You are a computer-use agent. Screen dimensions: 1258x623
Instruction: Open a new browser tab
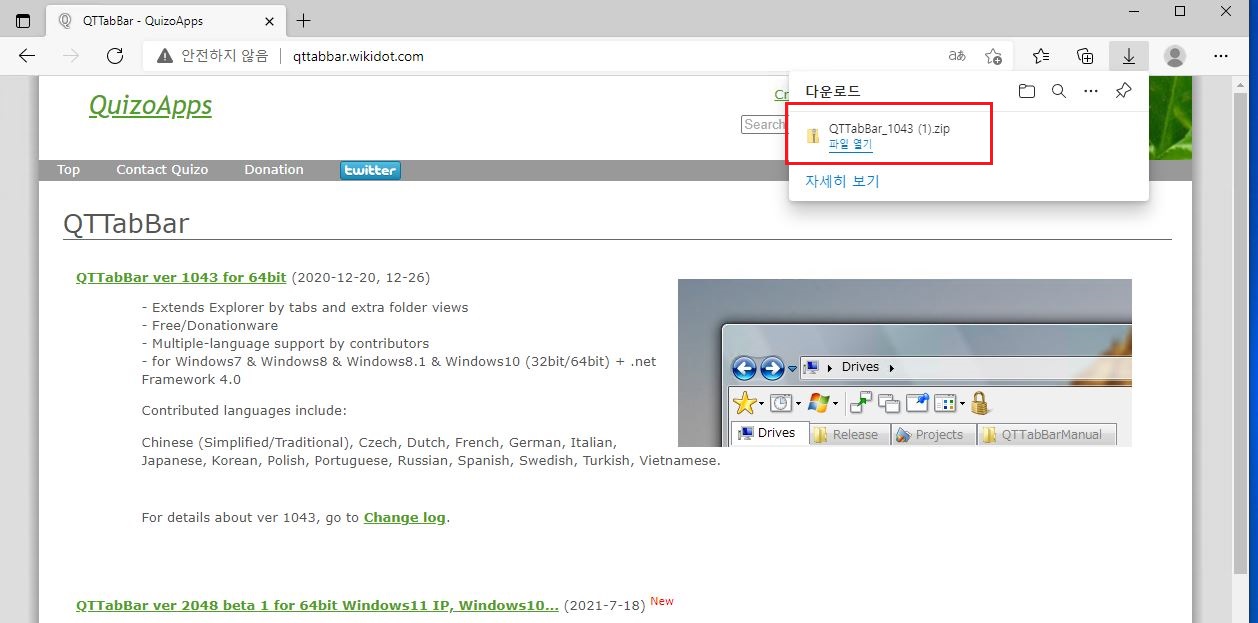pos(304,21)
